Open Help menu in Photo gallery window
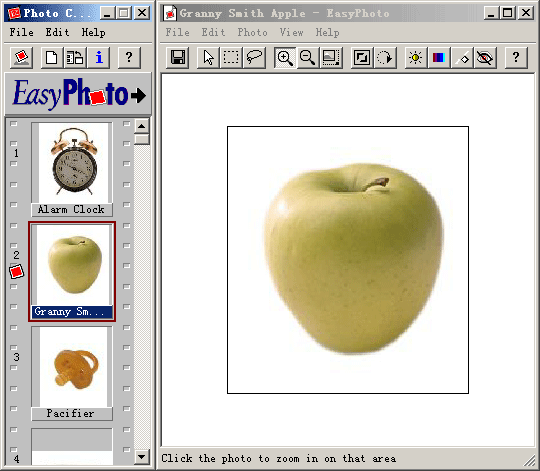Image resolution: width=540 pixels, height=471 pixels. 93,32
